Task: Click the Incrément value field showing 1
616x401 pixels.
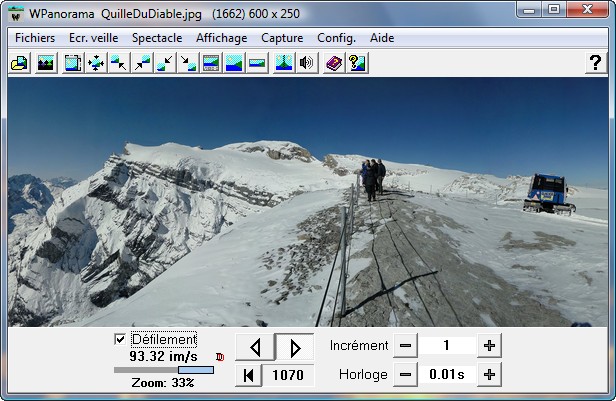Action: [447, 346]
